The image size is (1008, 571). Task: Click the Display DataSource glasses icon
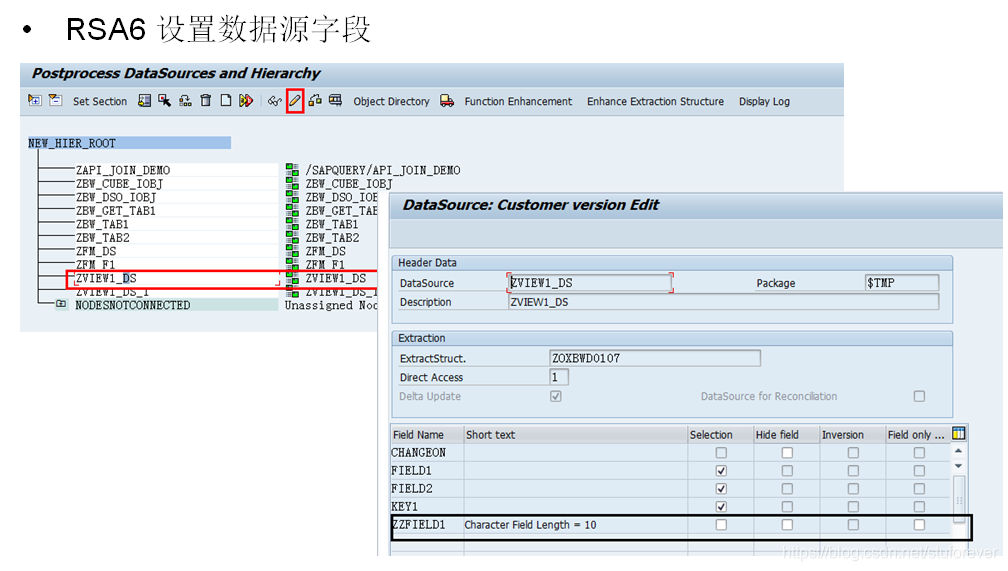(275, 101)
